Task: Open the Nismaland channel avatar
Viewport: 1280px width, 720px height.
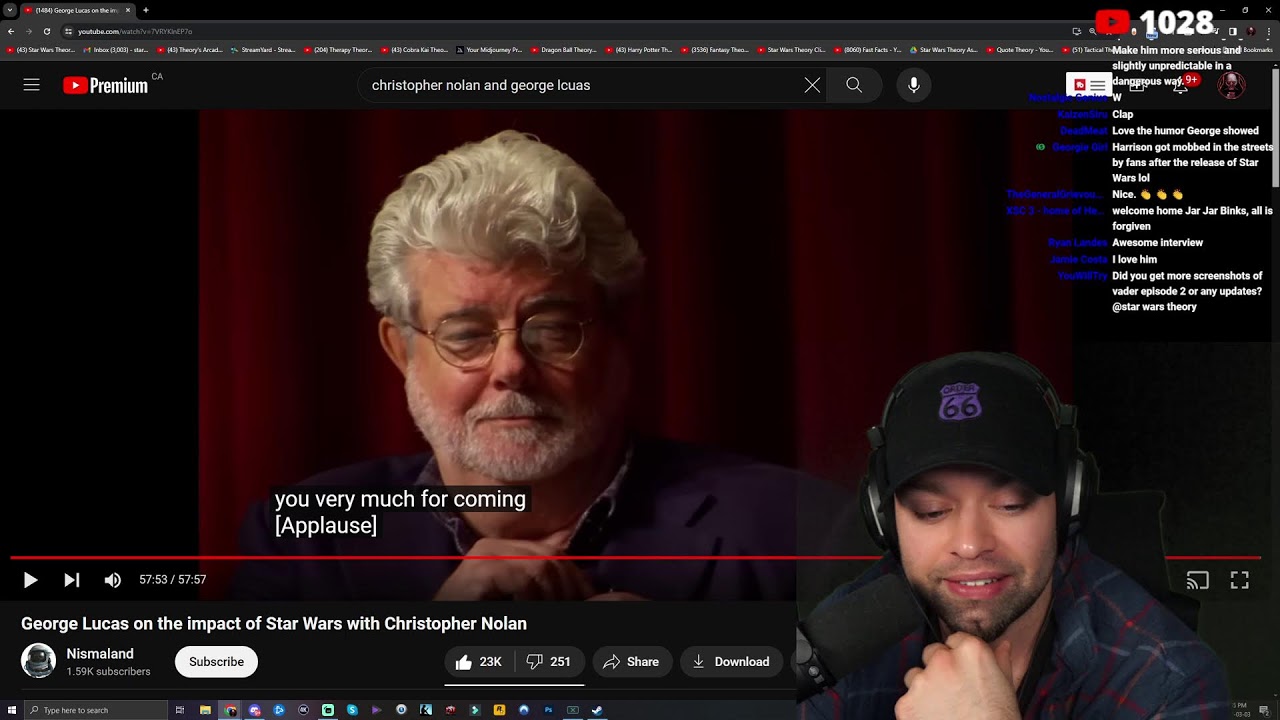Action: (39, 661)
